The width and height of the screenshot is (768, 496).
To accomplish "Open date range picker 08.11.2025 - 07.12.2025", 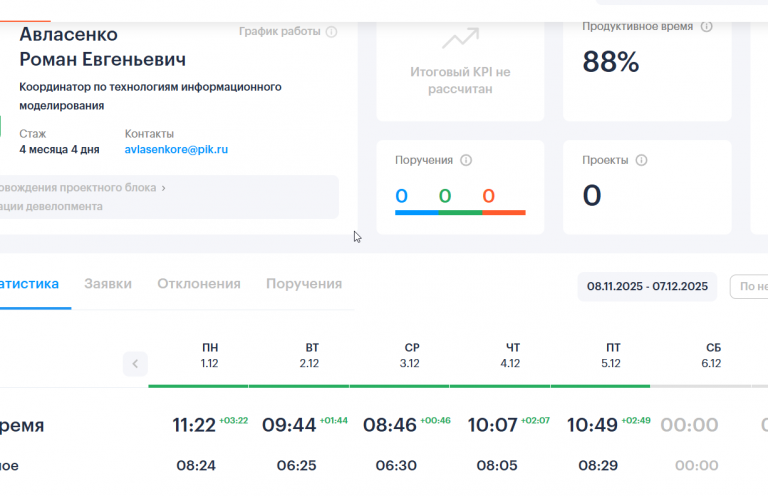I will [647, 286].
